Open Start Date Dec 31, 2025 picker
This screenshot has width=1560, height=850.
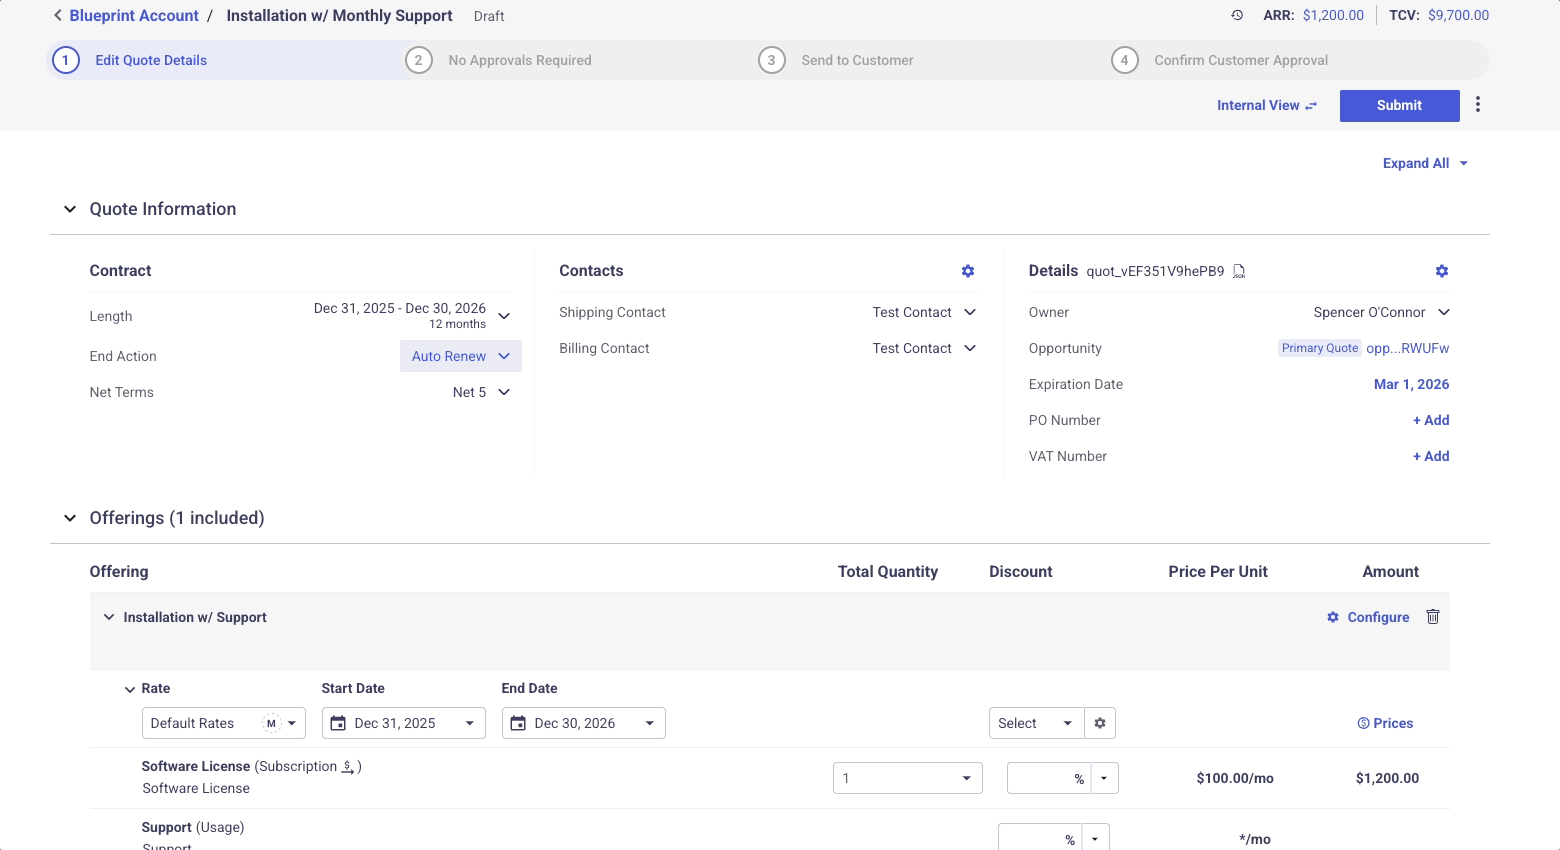[x=404, y=723]
